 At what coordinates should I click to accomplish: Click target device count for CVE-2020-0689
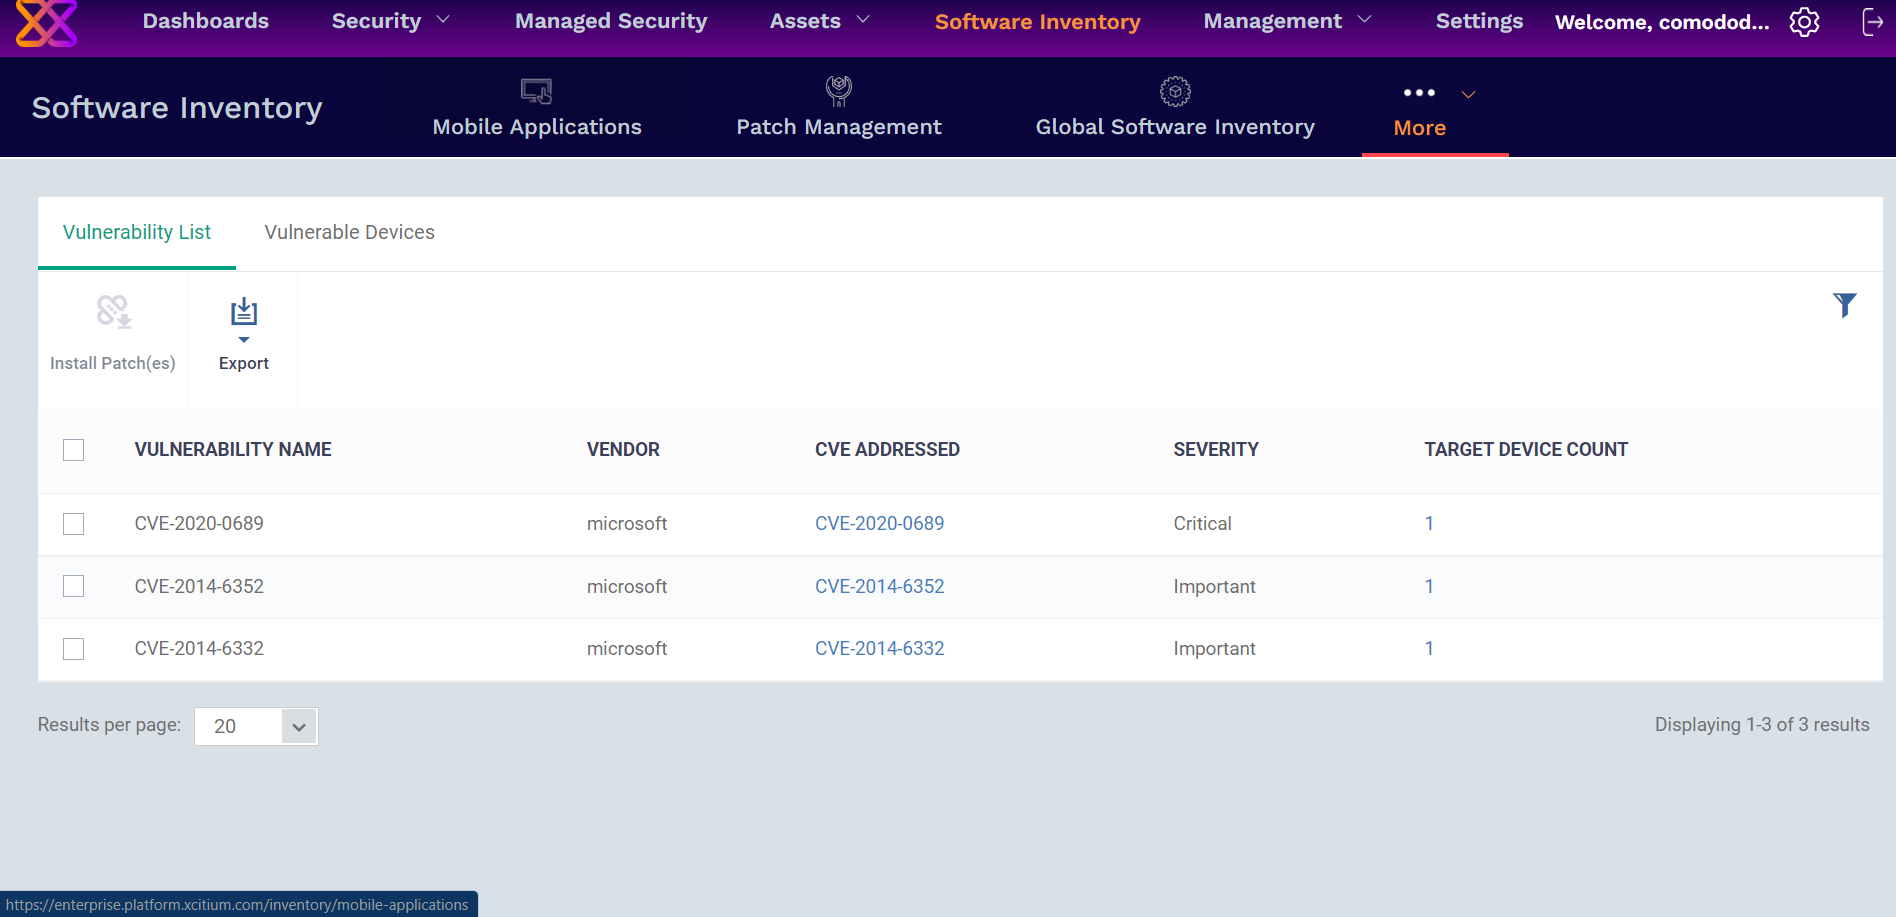1429,523
